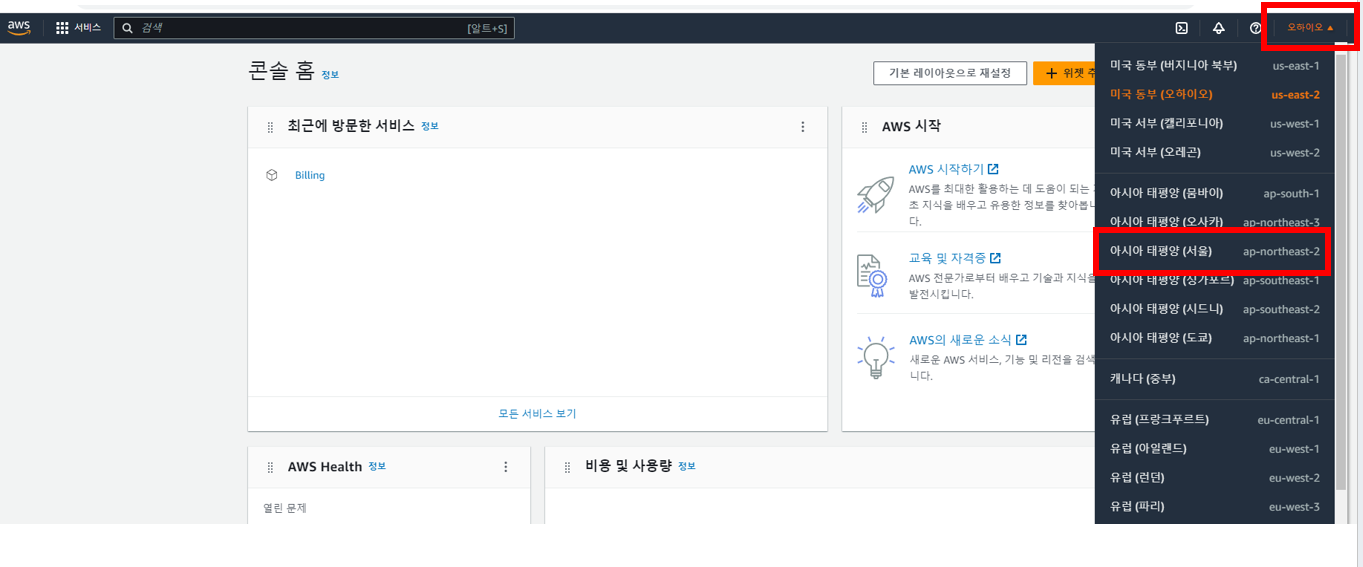Viewport: 1363px width, 567px height.
Task: Select Asia Pacific (Seoul) ap-northeast-2
Action: click(1215, 251)
